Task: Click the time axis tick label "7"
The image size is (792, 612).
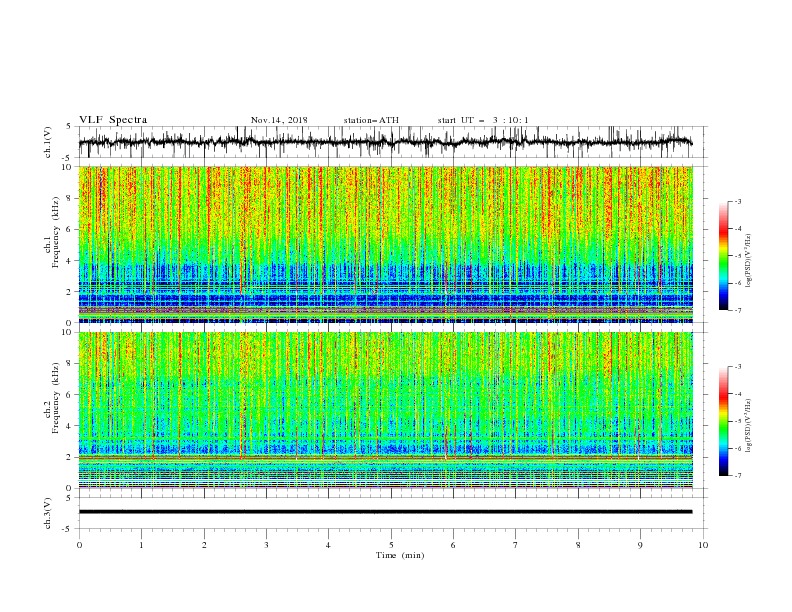Action: [x=516, y=545]
